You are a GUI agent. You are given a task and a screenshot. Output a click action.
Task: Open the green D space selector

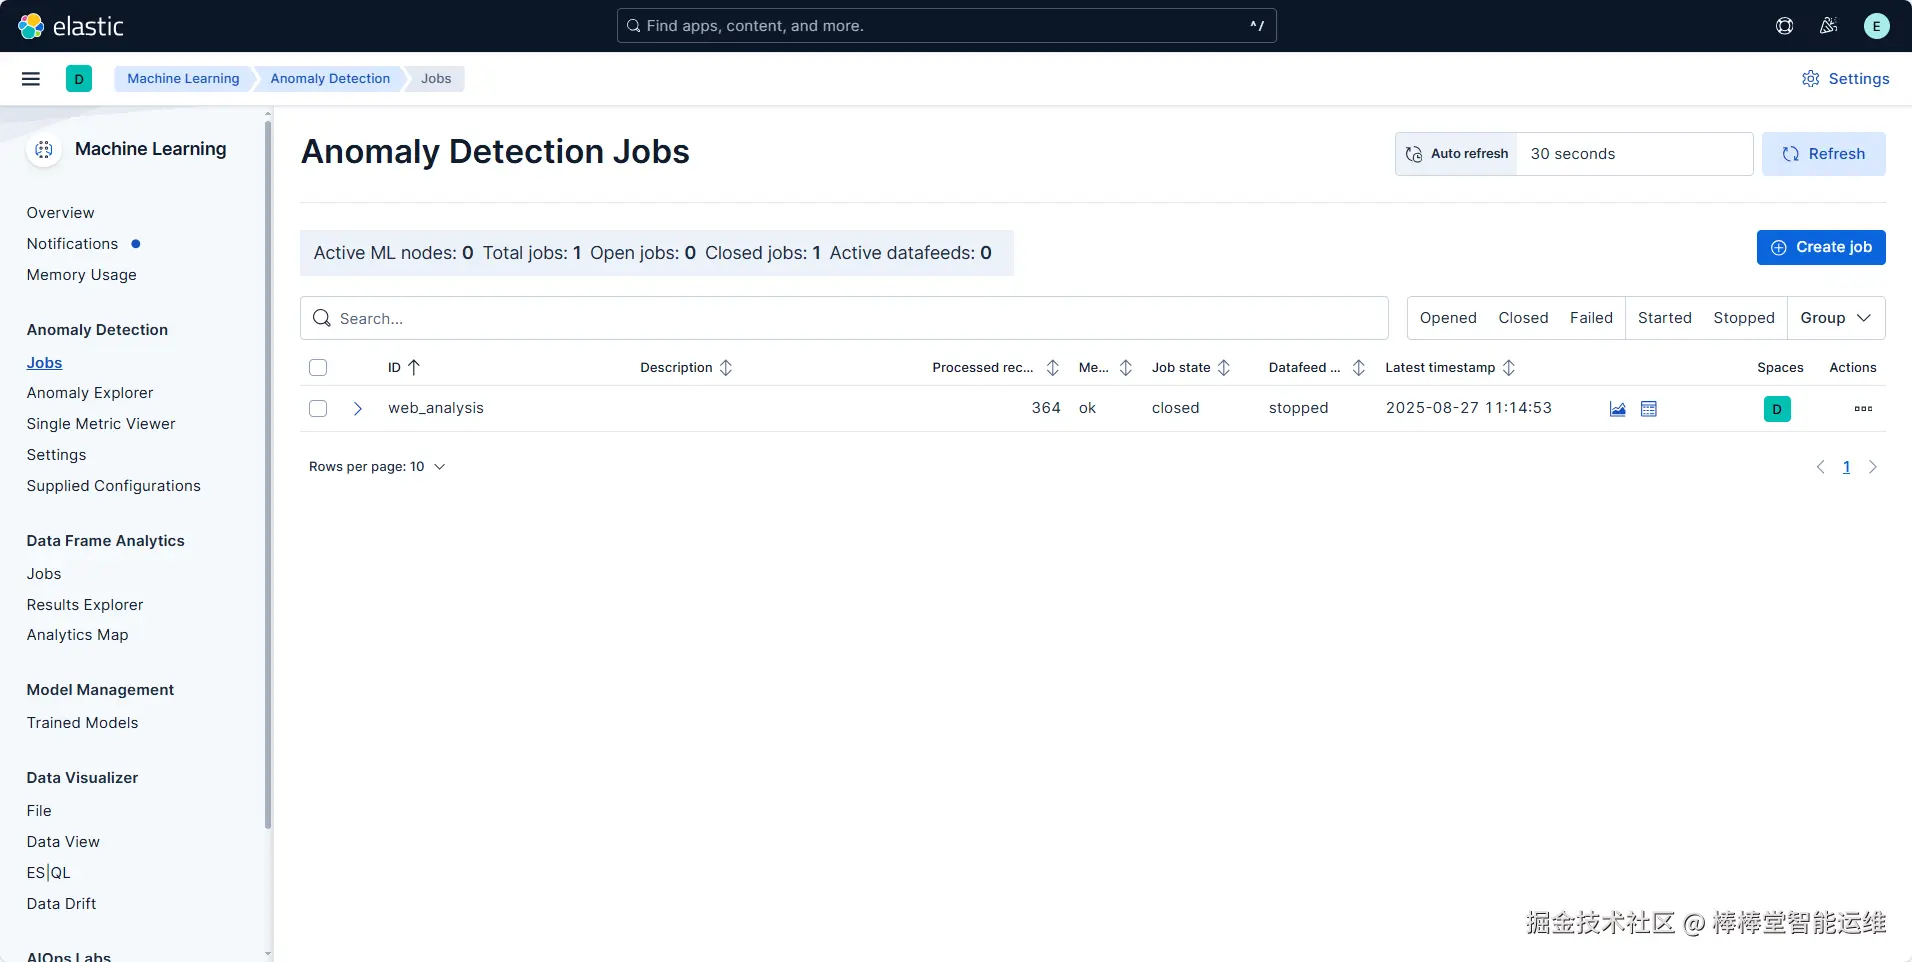pyautogui.click(x=79, y=79)
